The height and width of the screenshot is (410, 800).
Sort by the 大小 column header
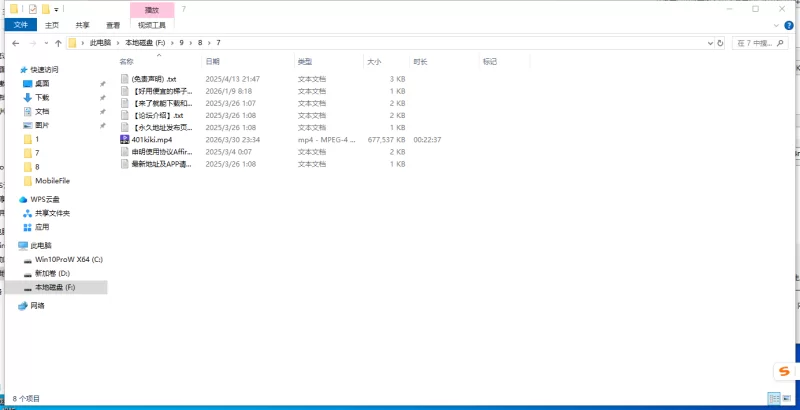point(374,62)
